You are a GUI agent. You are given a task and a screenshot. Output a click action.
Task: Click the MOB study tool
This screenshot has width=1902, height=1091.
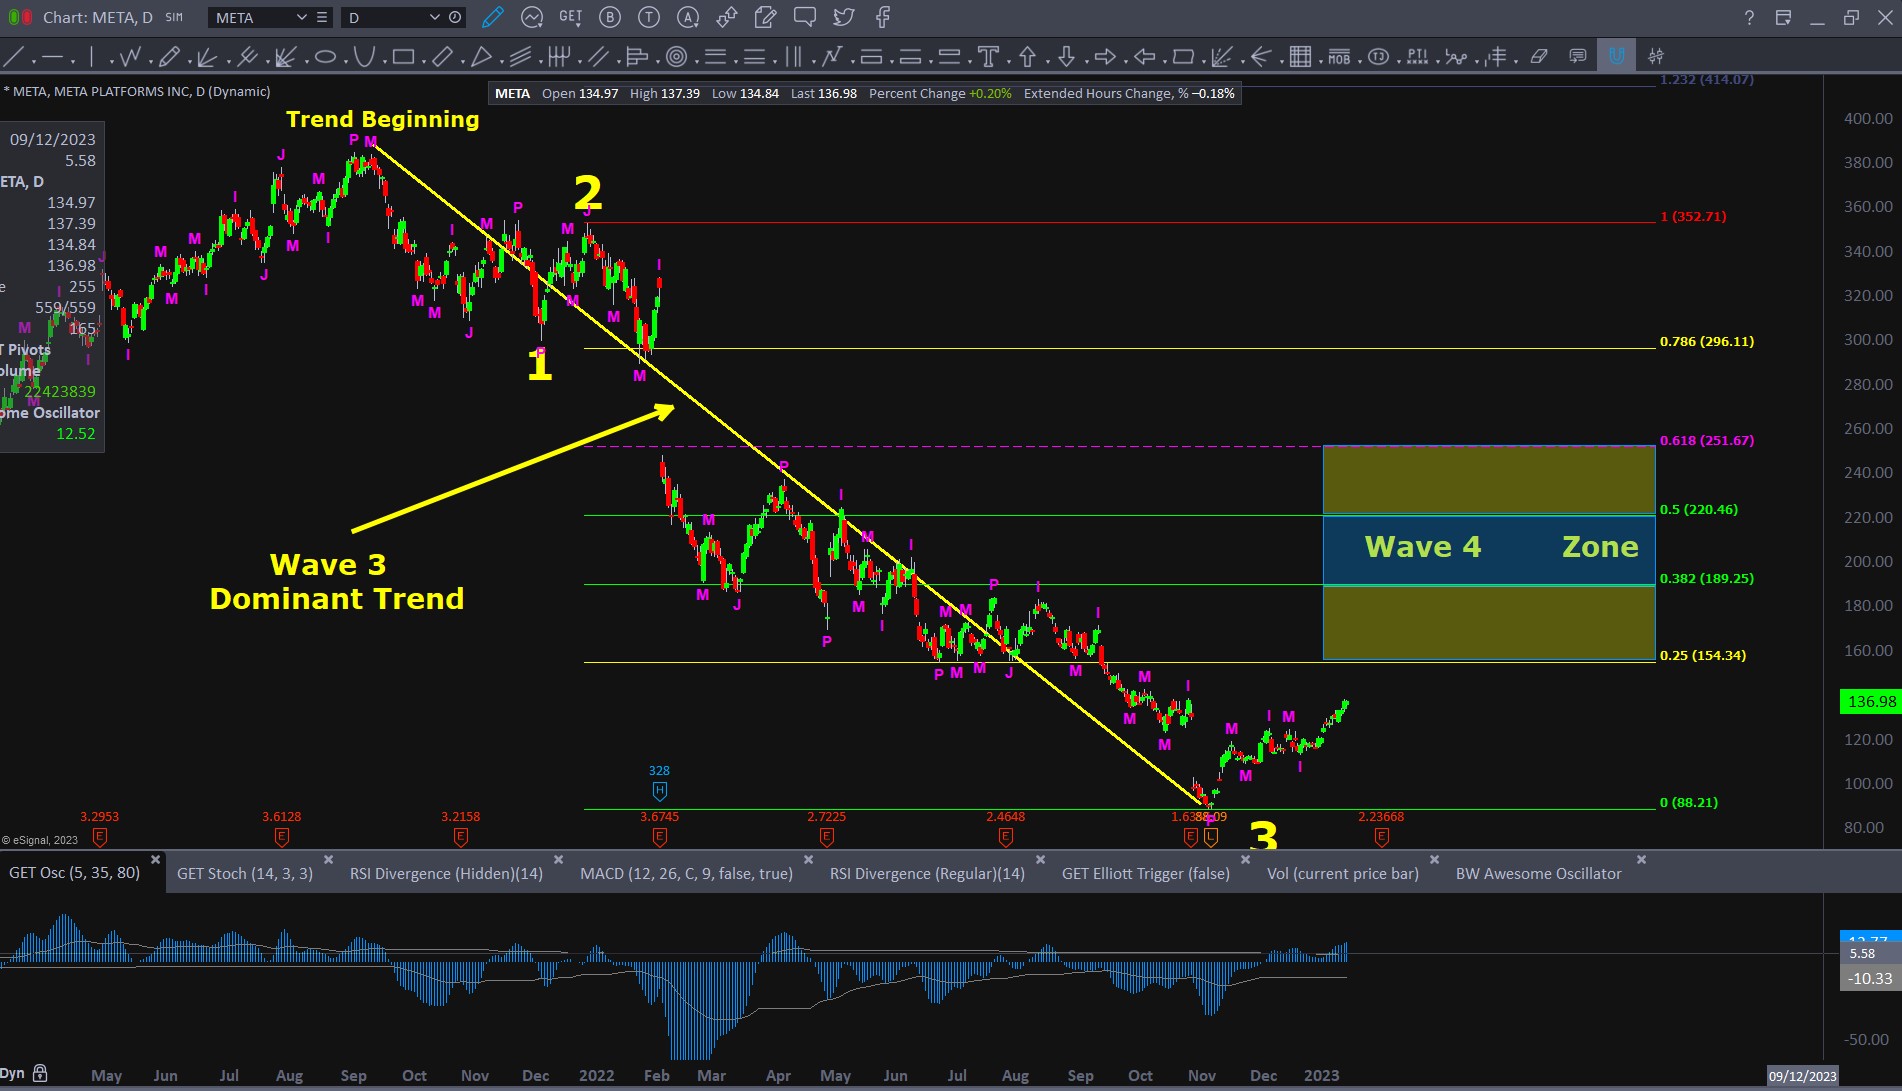point(1339,57)
